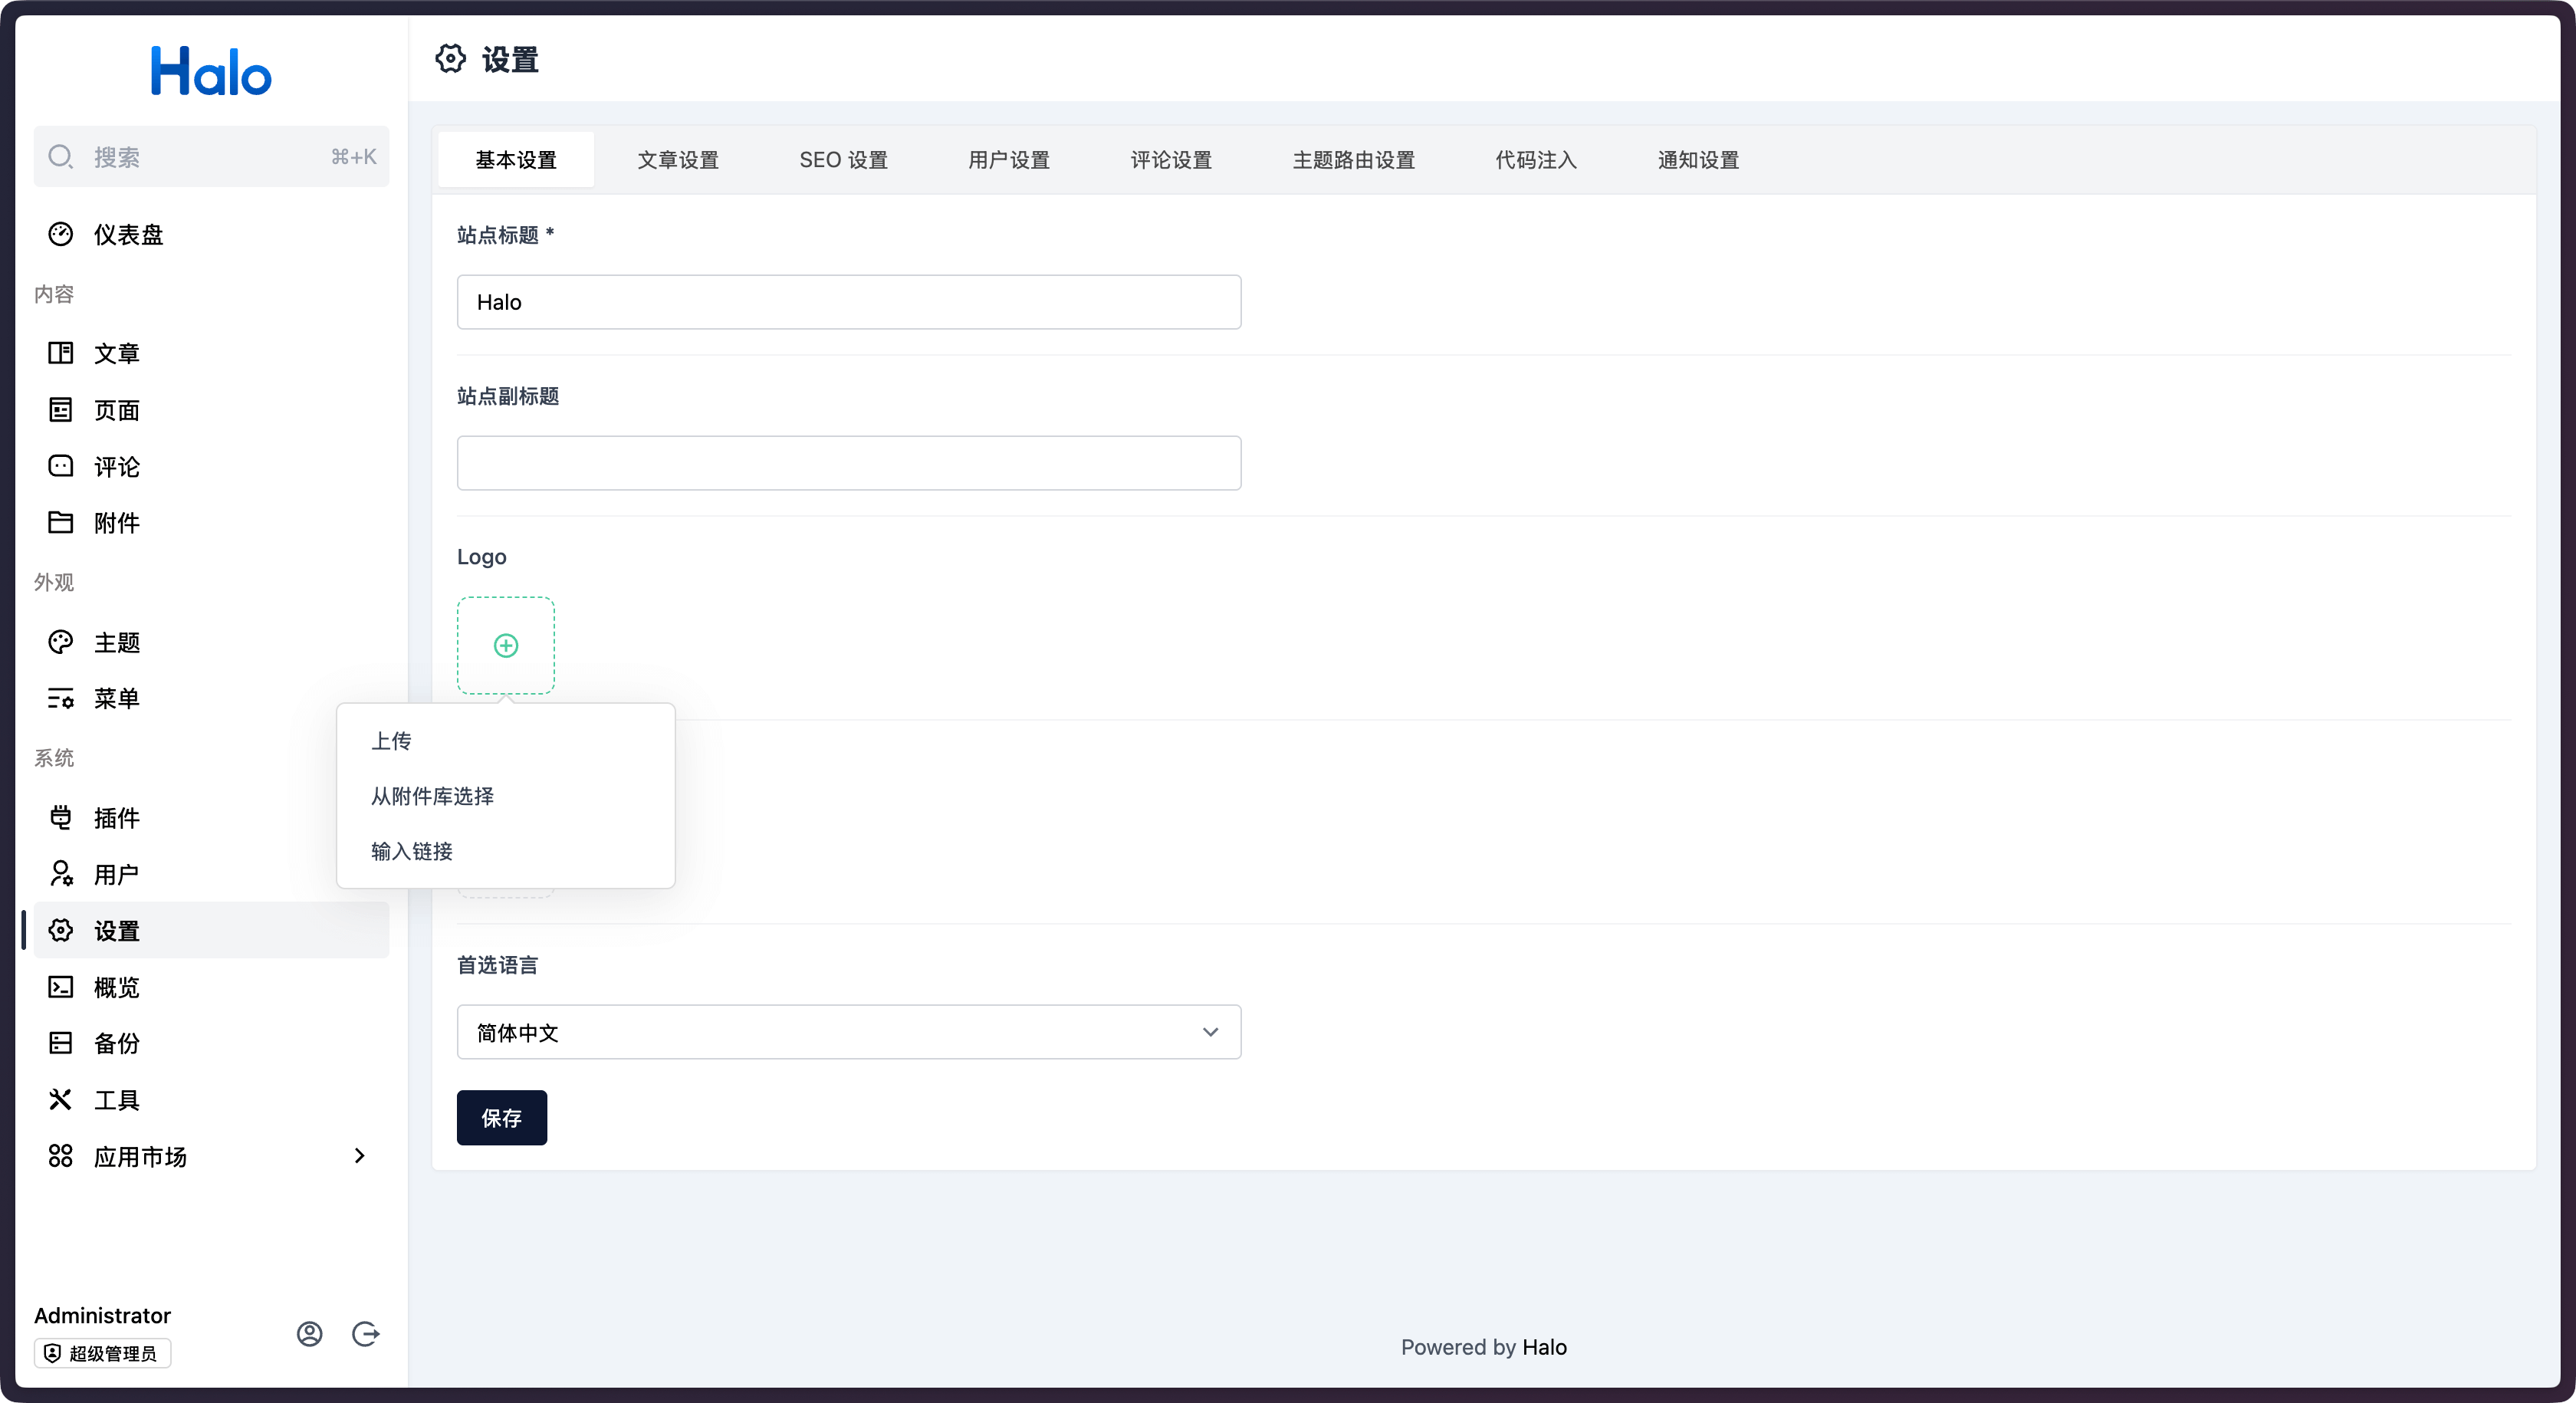Switch to the 代码注入 tab
The width and height of the screenshot is (2576, 1403).
(1535, 160)
